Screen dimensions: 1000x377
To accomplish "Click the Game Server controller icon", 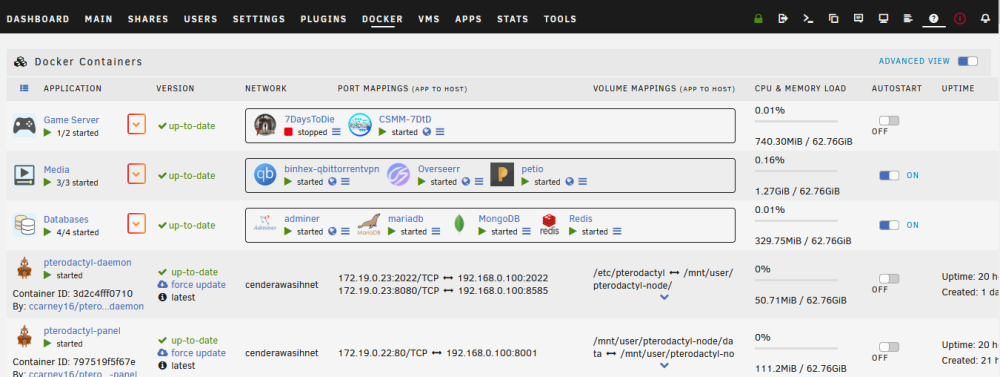I will click(24, 124).
